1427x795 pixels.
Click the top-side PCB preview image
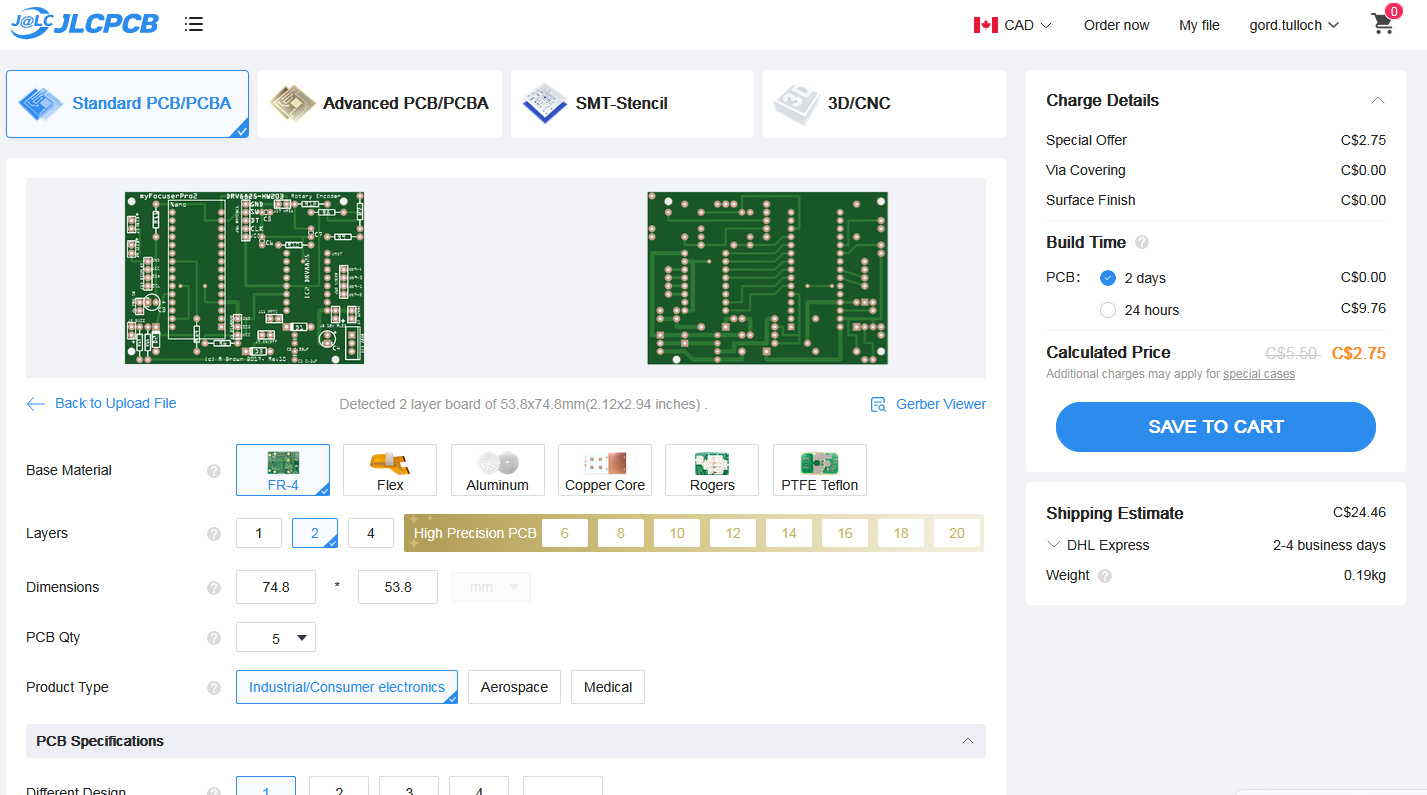pyautogui.click(x=244, y=278)
